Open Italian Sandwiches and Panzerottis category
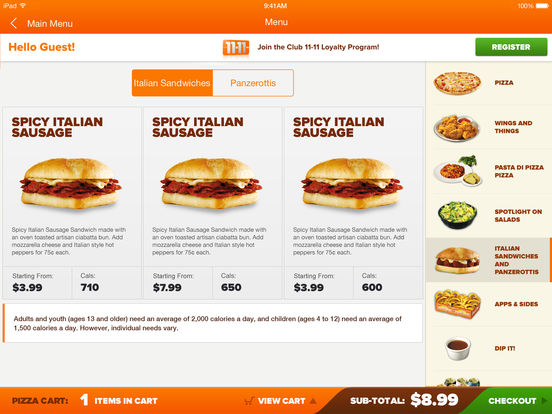This screenshot has height=414, width=552. [488, 260]
